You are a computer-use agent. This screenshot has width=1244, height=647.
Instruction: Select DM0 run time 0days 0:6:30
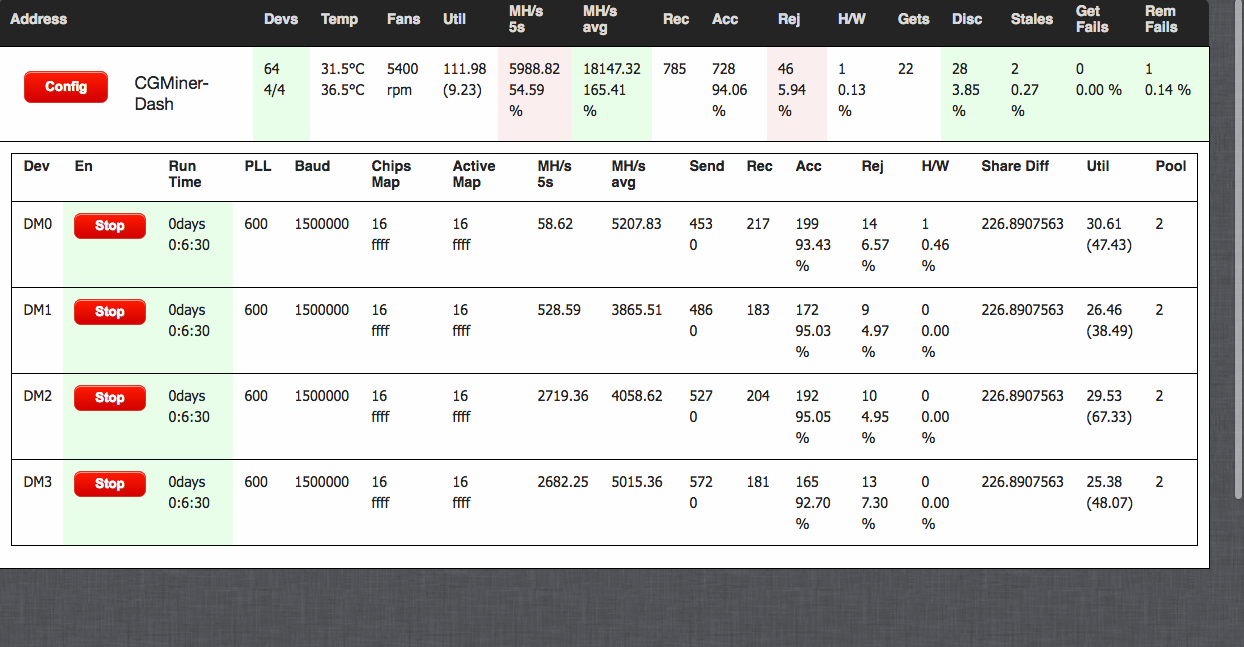pos(189,234)
